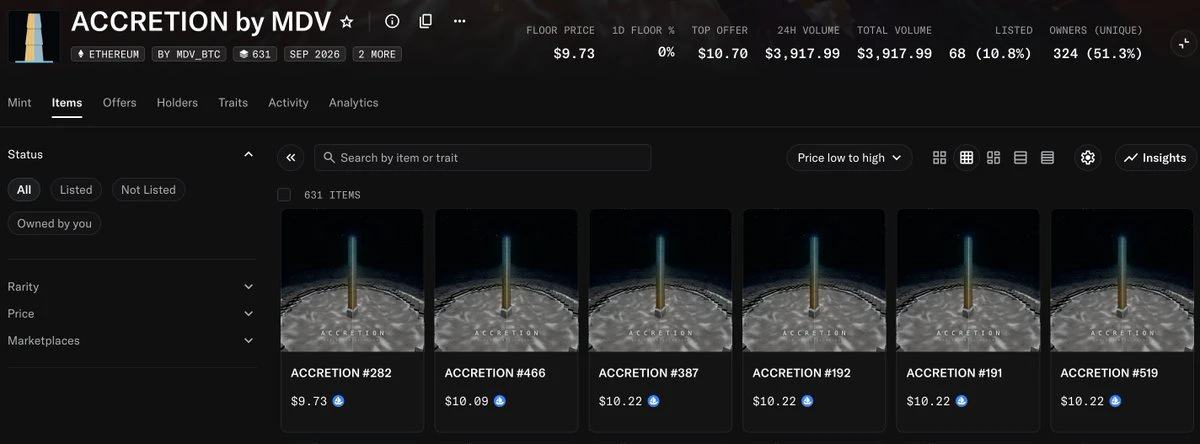Viewport: 1200px width, 444px height.
Task: Switch to the Traits tab
Action: point(233,102)
